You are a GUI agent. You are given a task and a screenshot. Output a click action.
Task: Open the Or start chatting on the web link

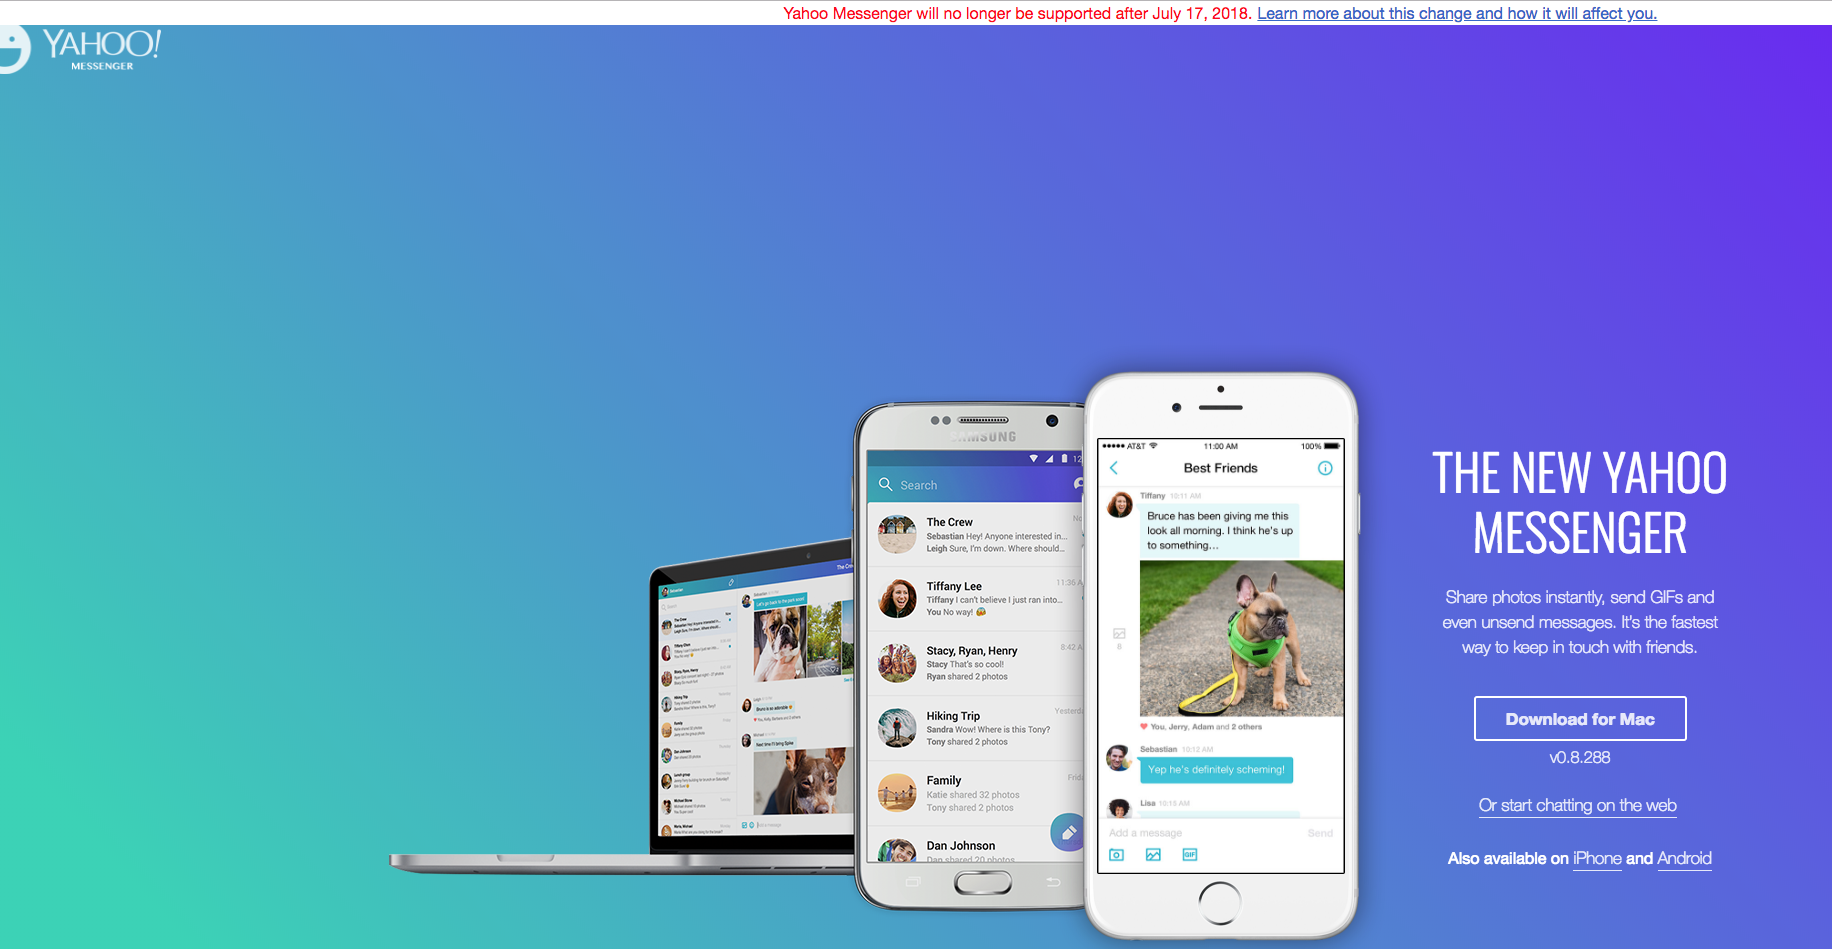coord(1577,805)
